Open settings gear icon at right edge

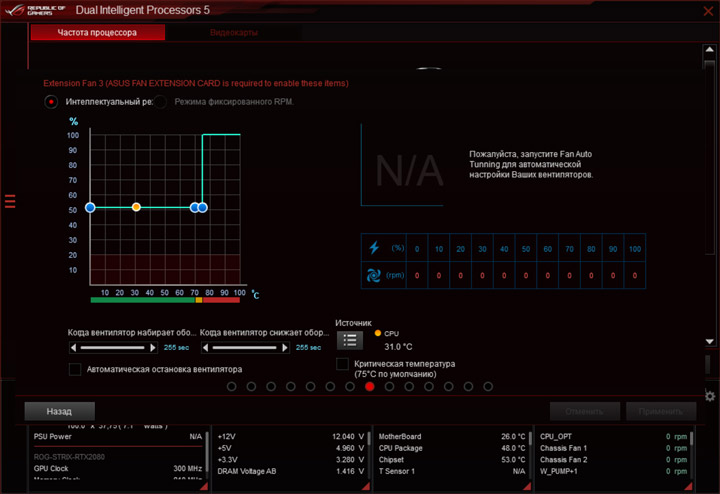tap(710, 396)
